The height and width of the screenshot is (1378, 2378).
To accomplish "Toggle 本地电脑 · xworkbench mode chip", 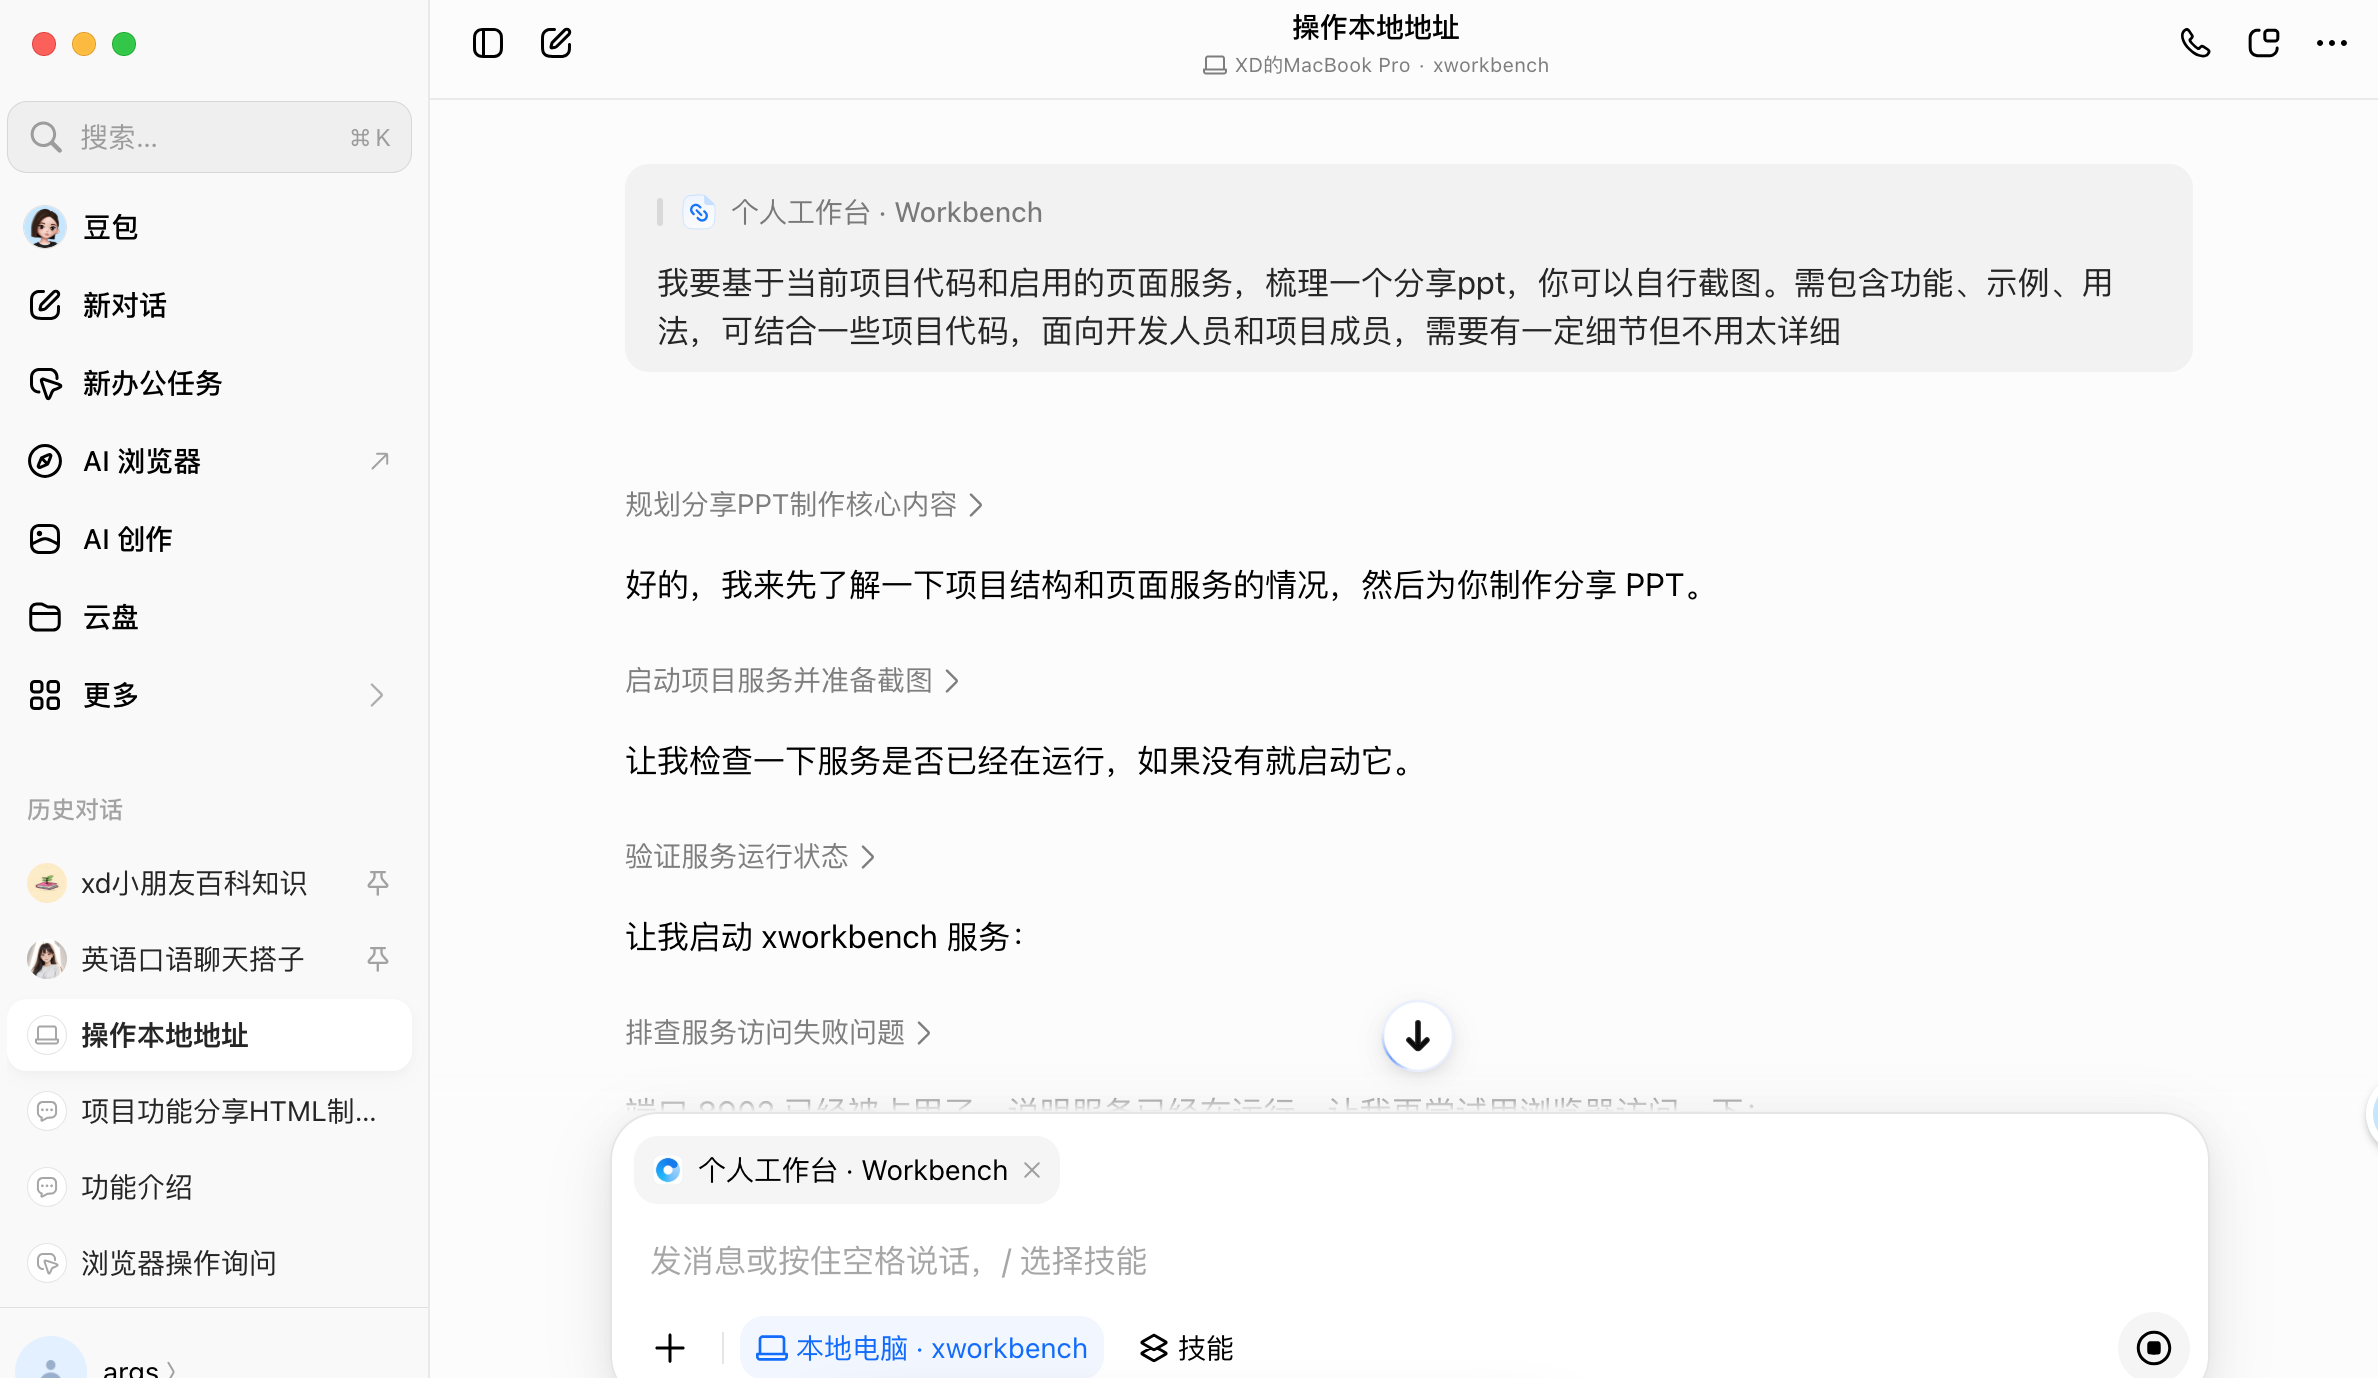I will coord(921,1348).
